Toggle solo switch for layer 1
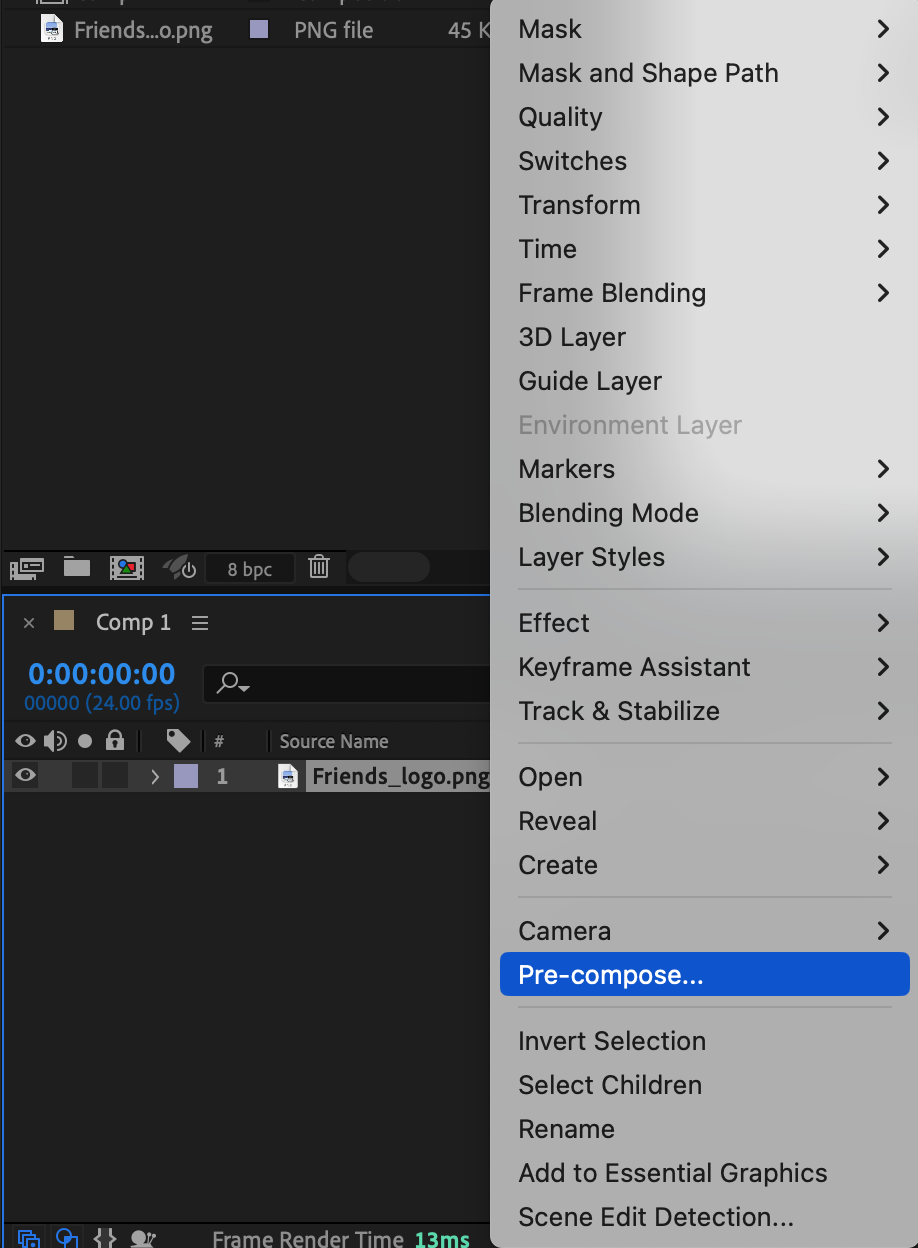The height and width of the screenshot is (1248, 918). click(85, 776)
